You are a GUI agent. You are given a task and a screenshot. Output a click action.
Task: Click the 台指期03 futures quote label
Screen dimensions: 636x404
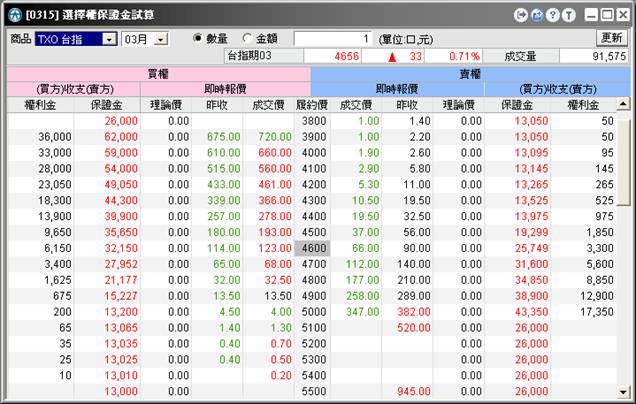pyautogui.click(x=250, y=56)
